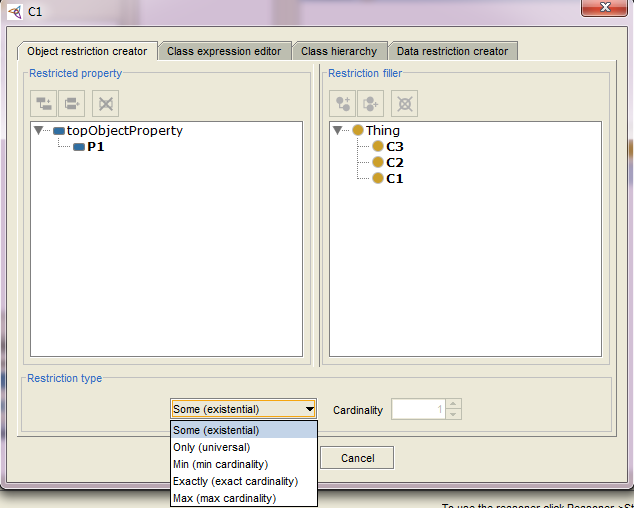Collapse the topObjectProperty tree node
Image resolution: width=634 pixels, height=508 pixels.
39,131
